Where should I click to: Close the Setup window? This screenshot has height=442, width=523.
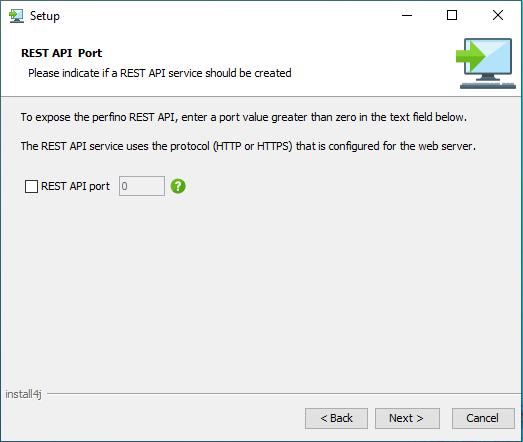tap(498, 15)
